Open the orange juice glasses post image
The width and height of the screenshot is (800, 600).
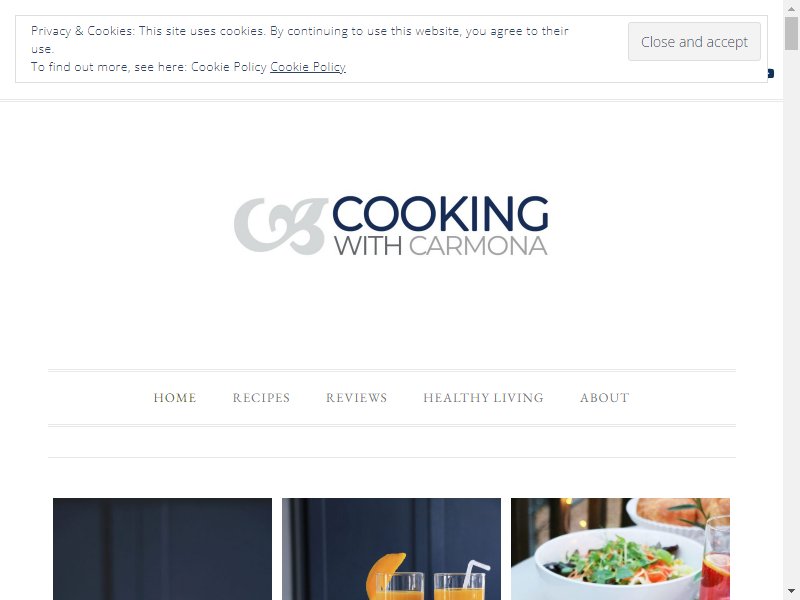(391, 549)
